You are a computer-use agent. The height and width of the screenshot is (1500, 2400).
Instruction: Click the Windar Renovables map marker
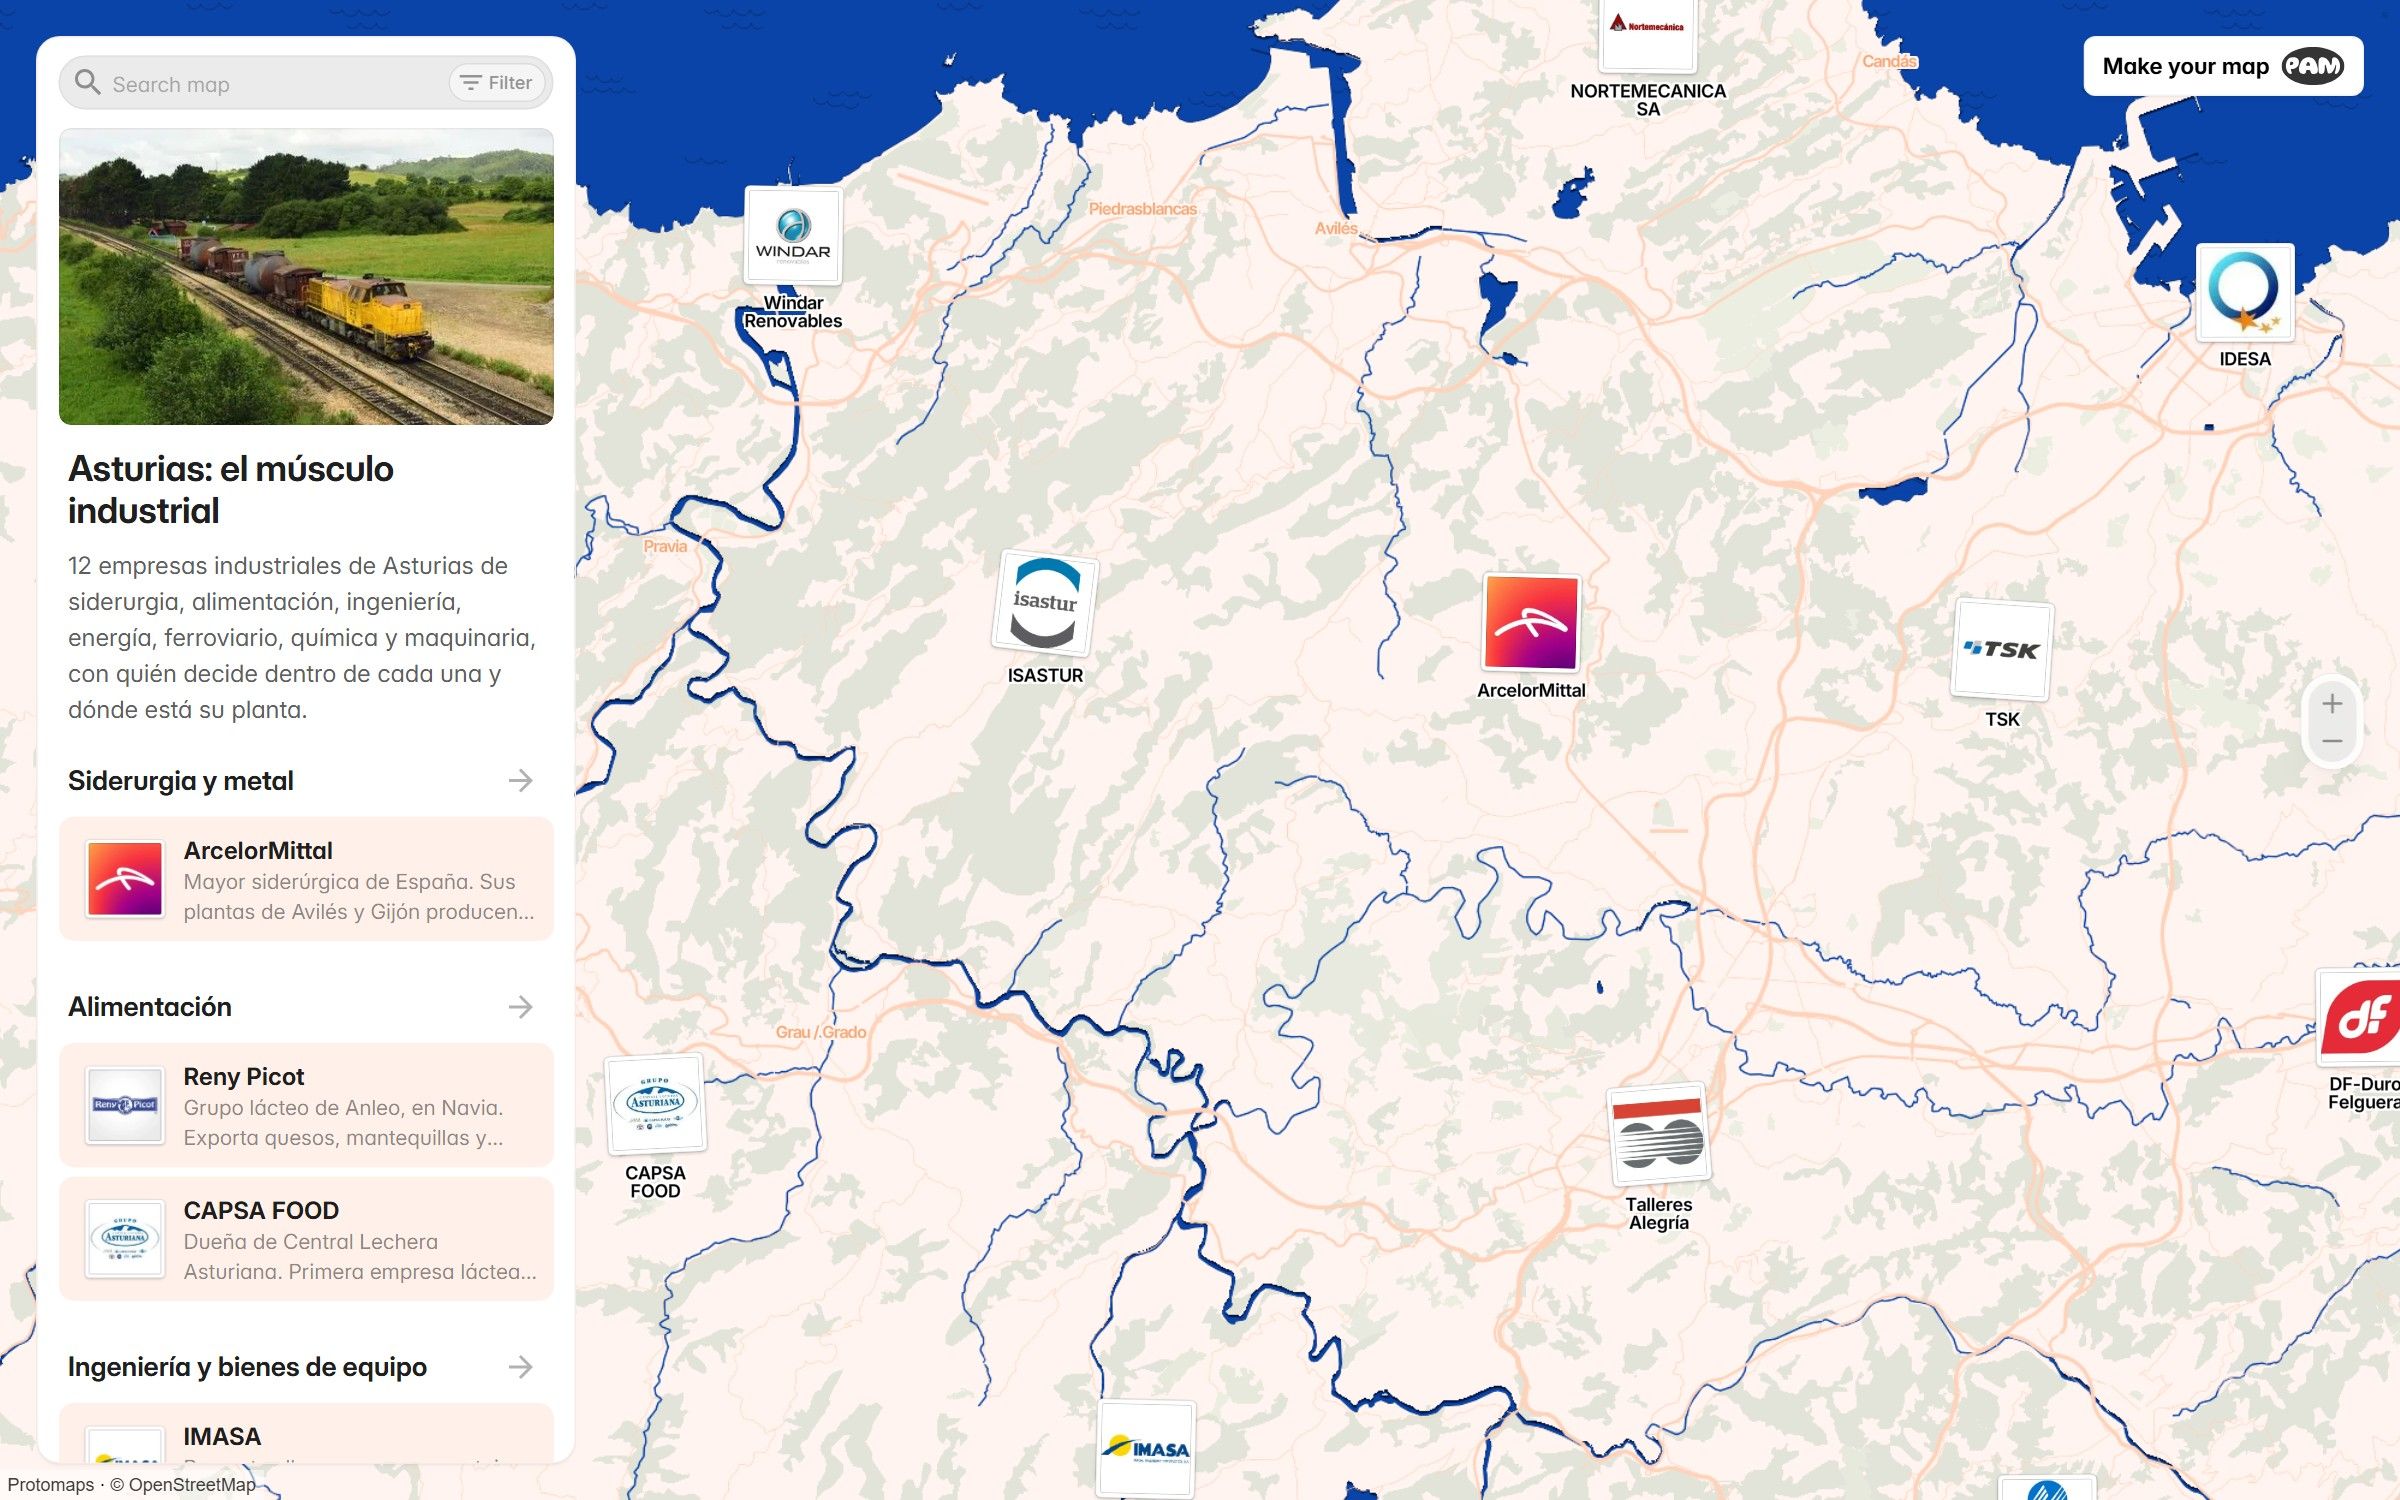pos(793,236)
